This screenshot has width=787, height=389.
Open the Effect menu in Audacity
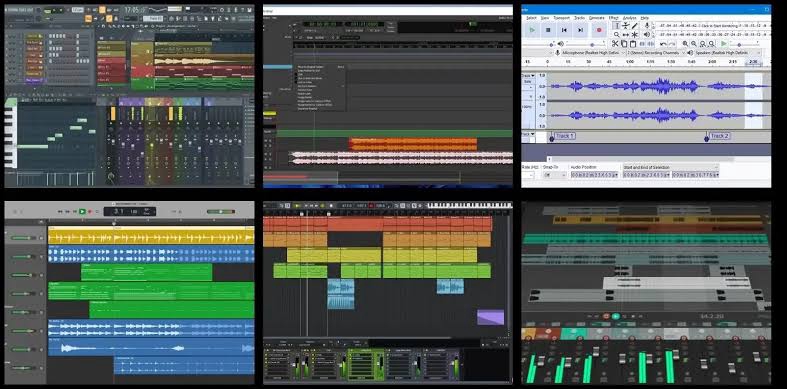(x=613, y=18)
